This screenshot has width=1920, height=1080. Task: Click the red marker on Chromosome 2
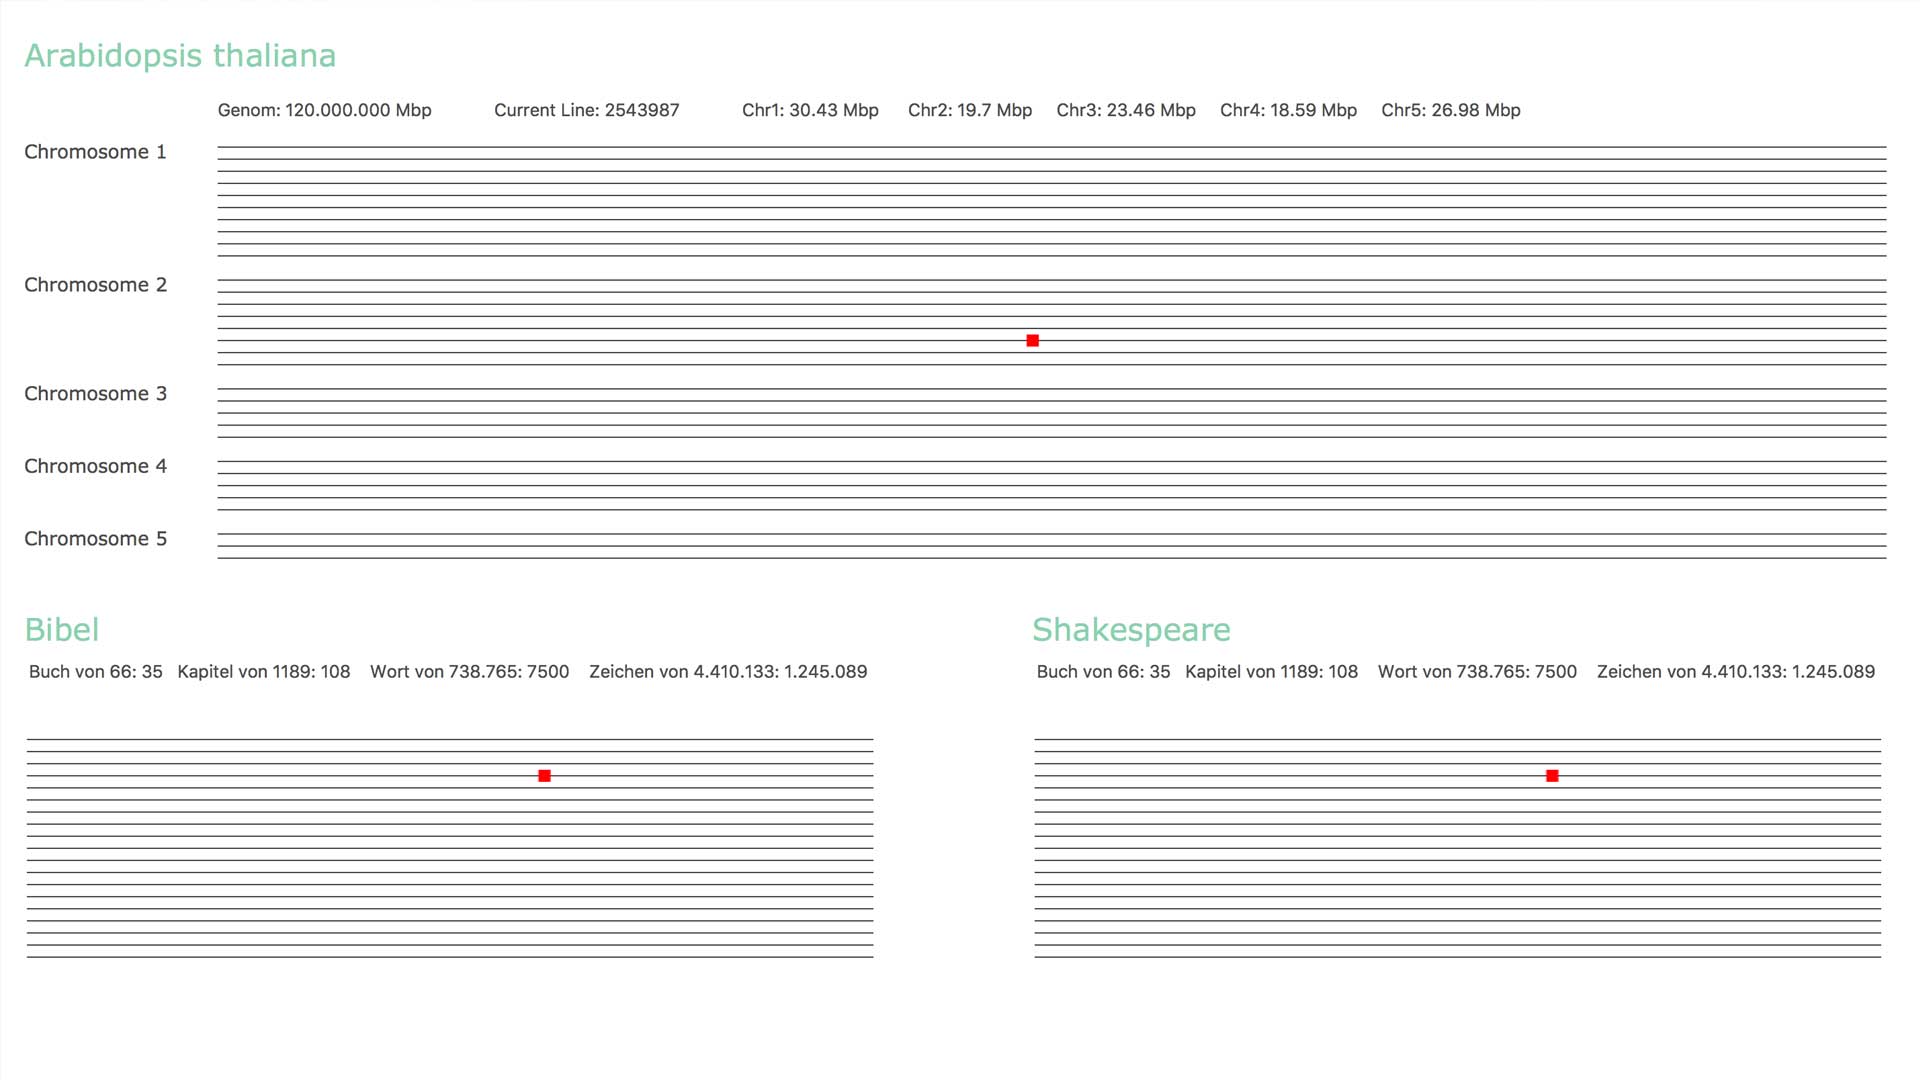(x=1032, y=341)
